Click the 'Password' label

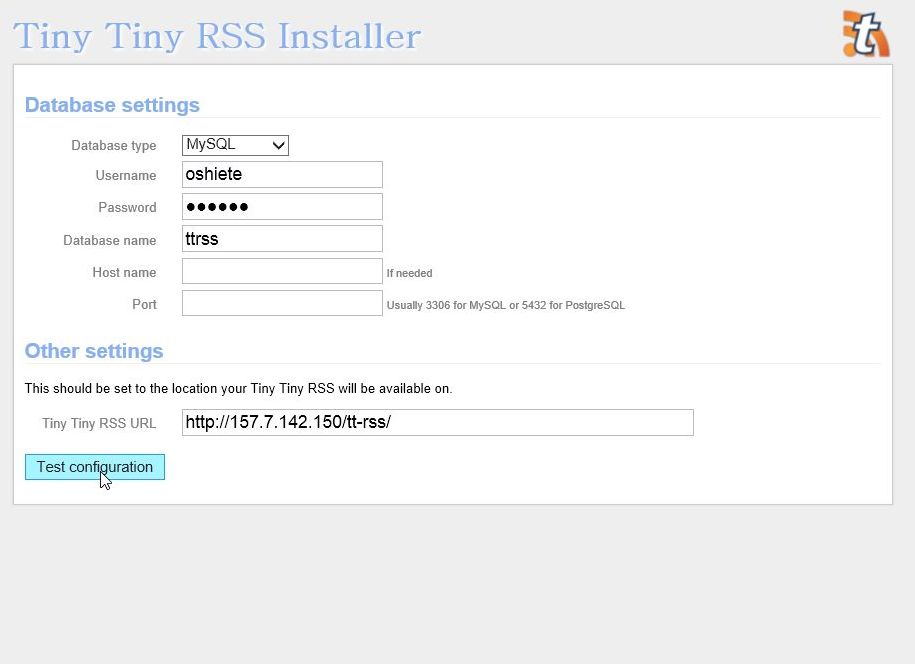127,208
